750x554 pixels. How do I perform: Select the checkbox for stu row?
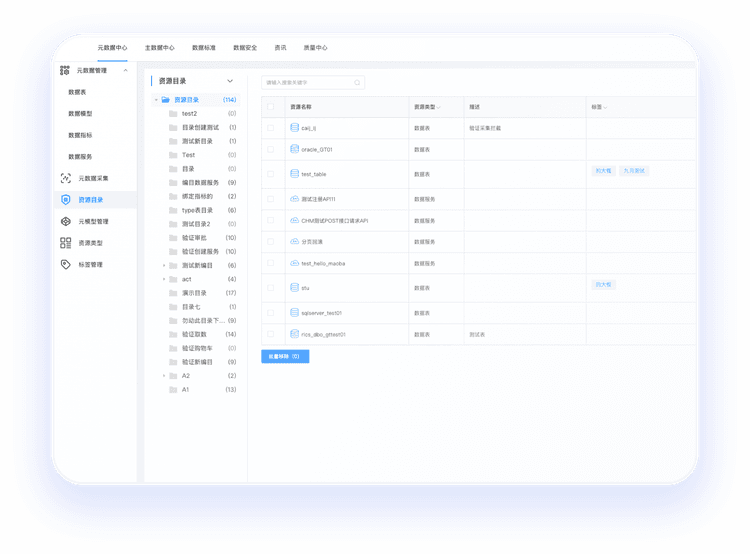270,287
